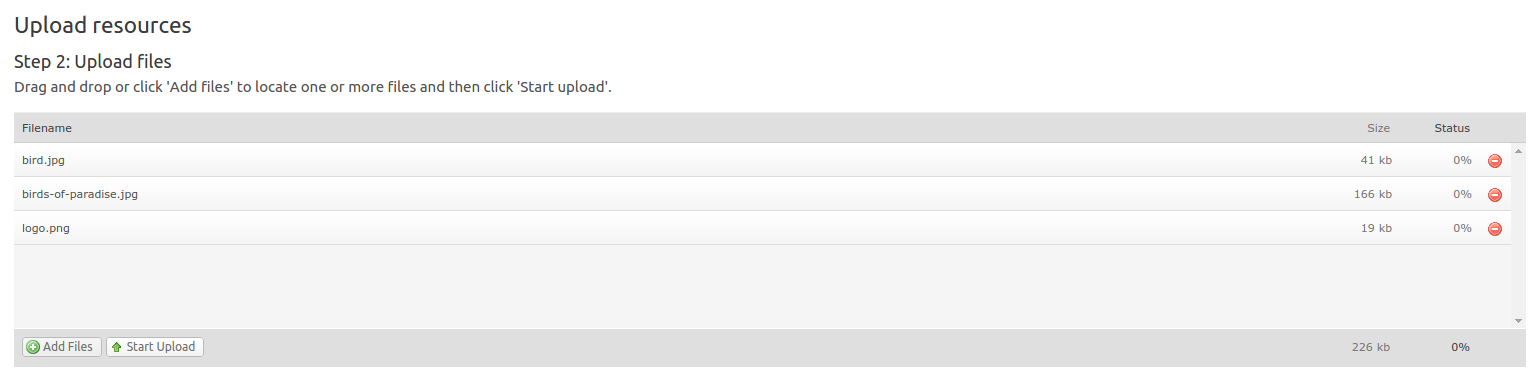Delete logo.png from the upload queue
The width and height of the screenshot is (1540, 387).
(1495, 229)
